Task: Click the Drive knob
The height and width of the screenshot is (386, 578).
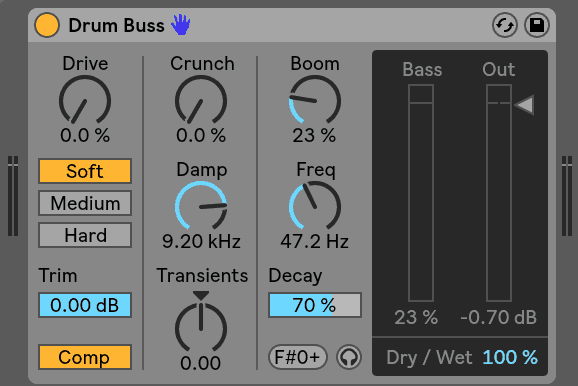Action: click(x=85, y=100)
